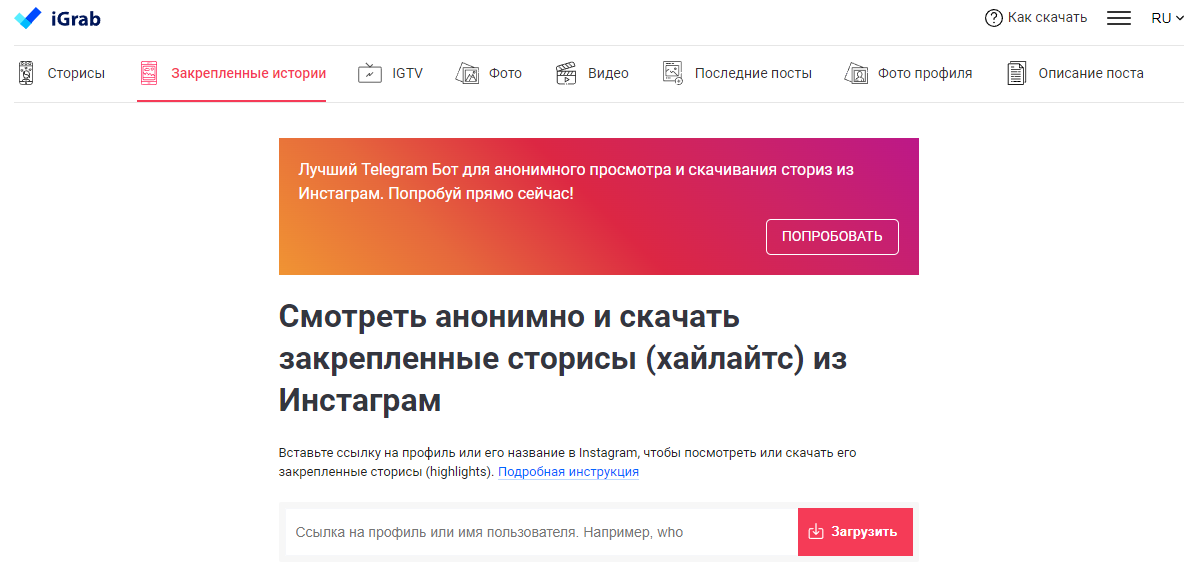
Task: Switch to the Сторисы tab
Action: click(76, 73)
